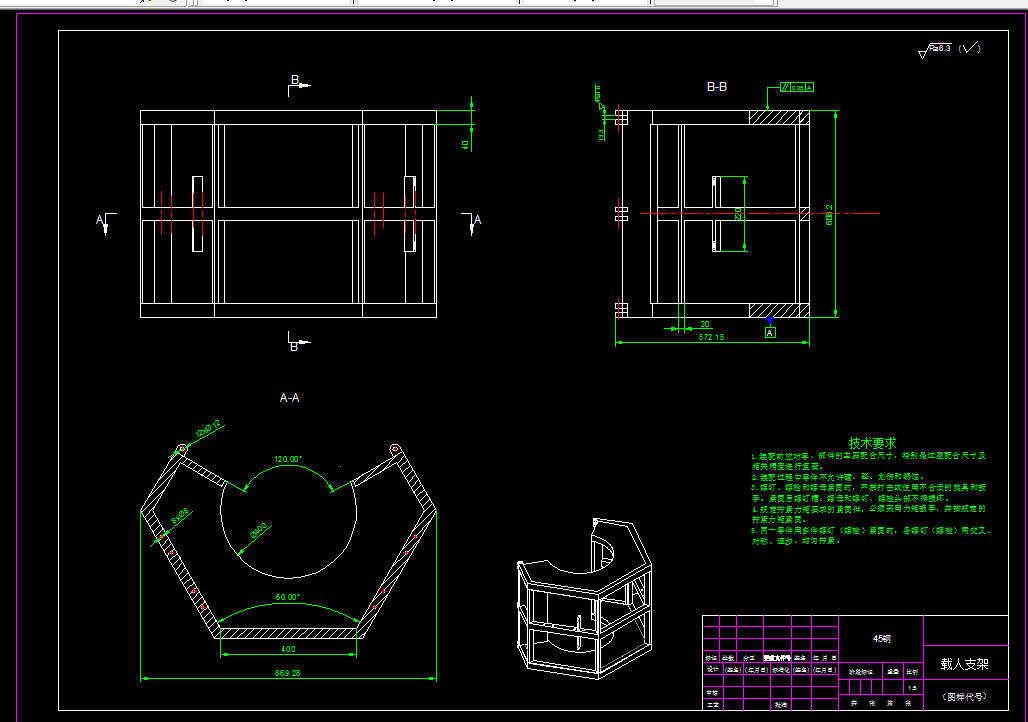This screenshot has width=1028, height=722.
Task: Click the 载人支架 title block name
Action: coord(964,664)
